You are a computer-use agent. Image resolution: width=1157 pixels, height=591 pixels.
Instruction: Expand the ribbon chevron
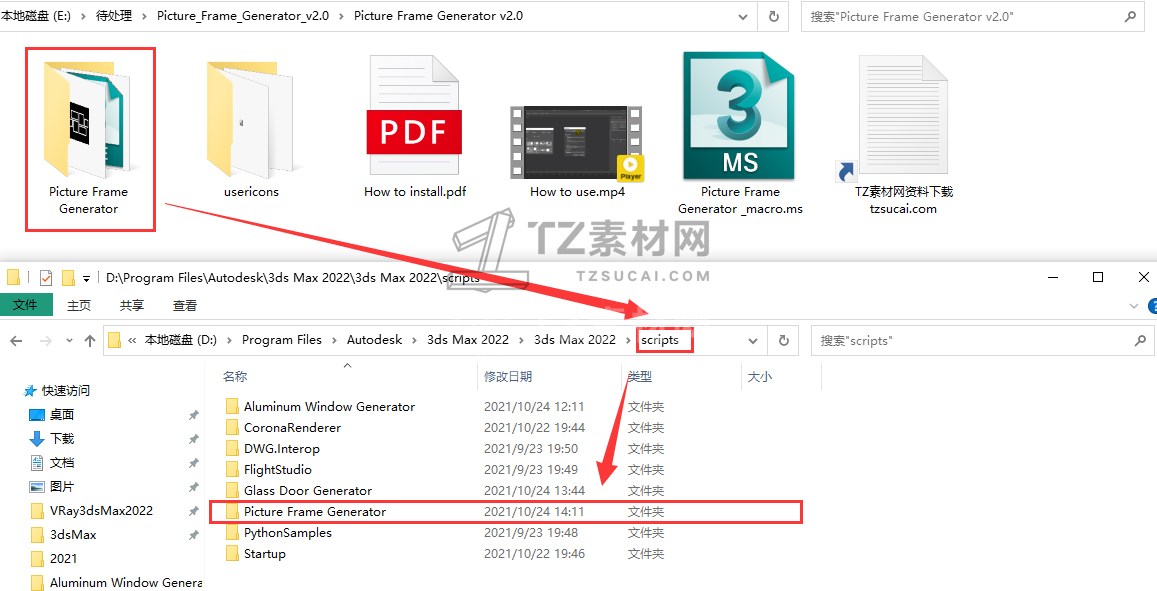[x=1134, y=305]
